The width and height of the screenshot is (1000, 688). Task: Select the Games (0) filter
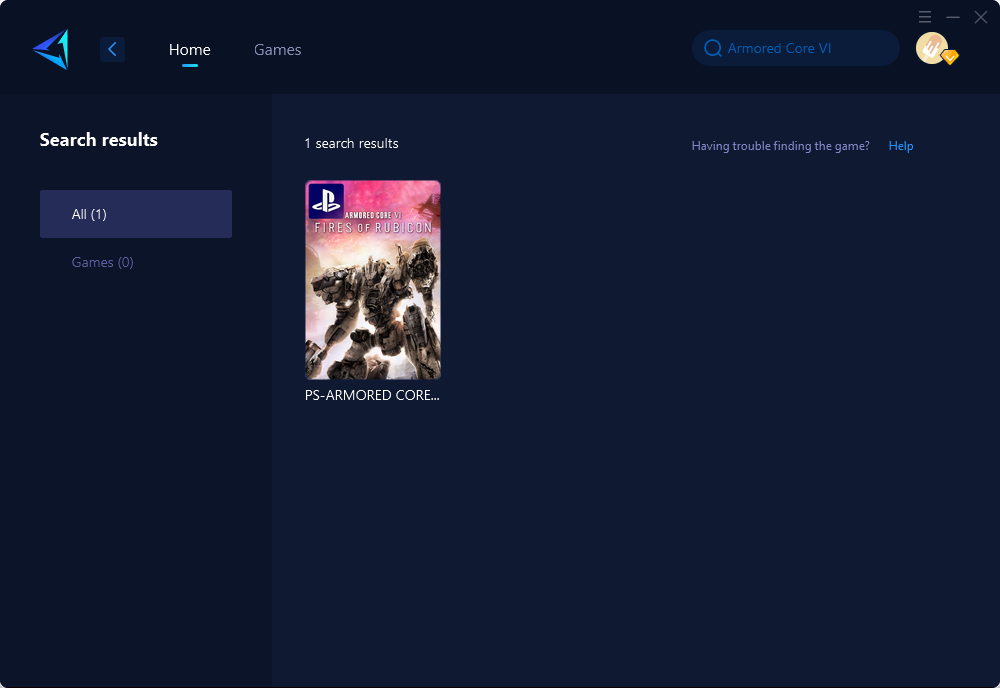click(x=103, y=262)
